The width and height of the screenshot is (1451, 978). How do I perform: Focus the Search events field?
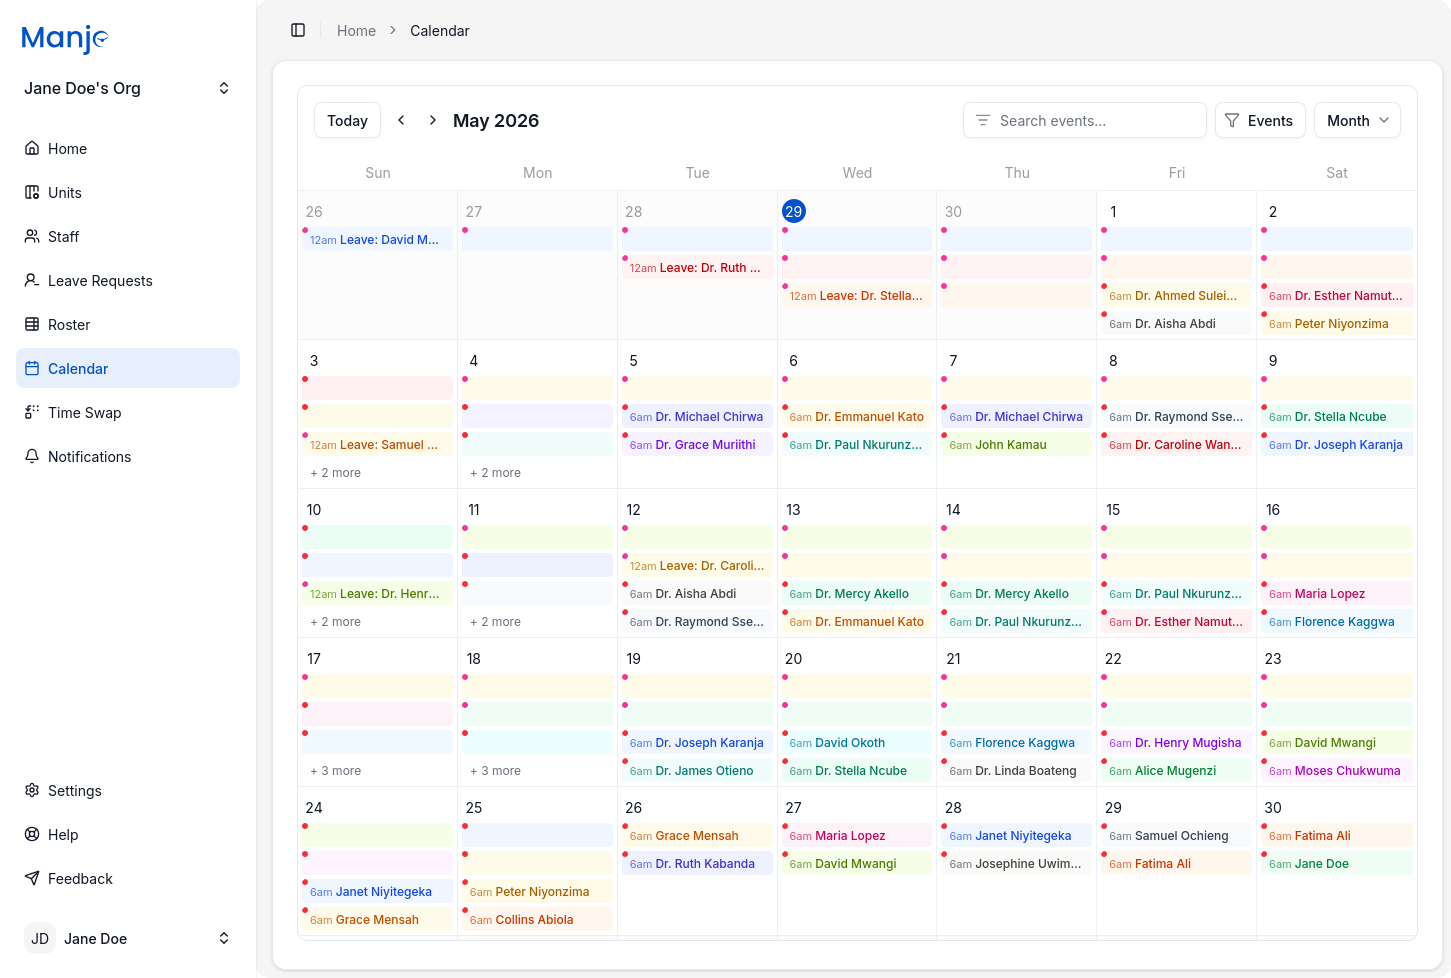(1085, 120)
